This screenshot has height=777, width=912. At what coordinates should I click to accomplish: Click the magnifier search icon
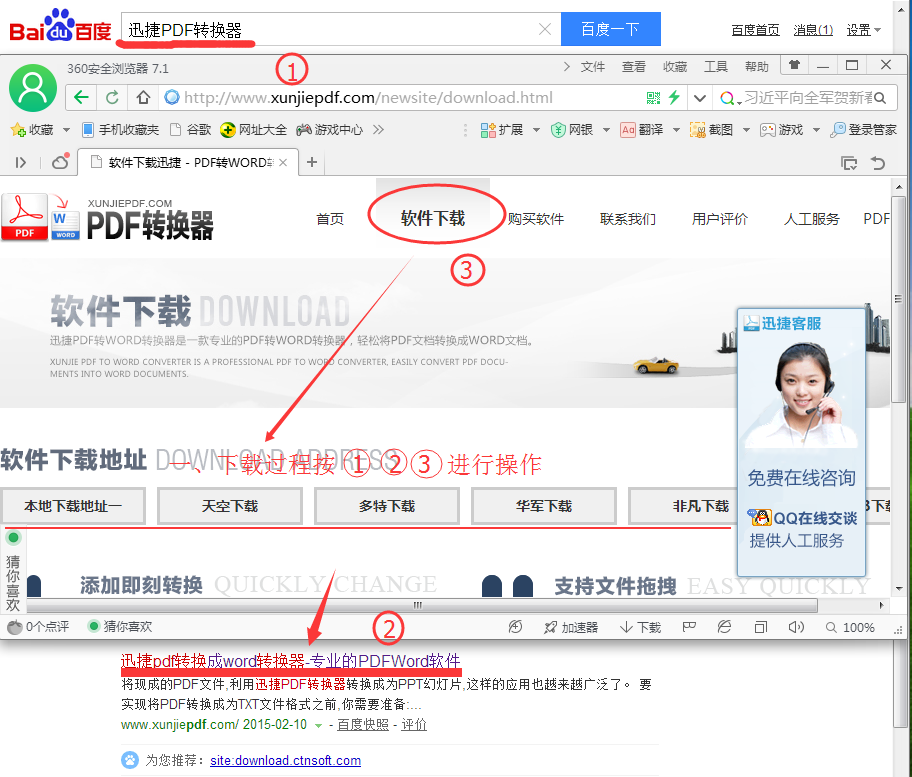(x=880, y=98)
